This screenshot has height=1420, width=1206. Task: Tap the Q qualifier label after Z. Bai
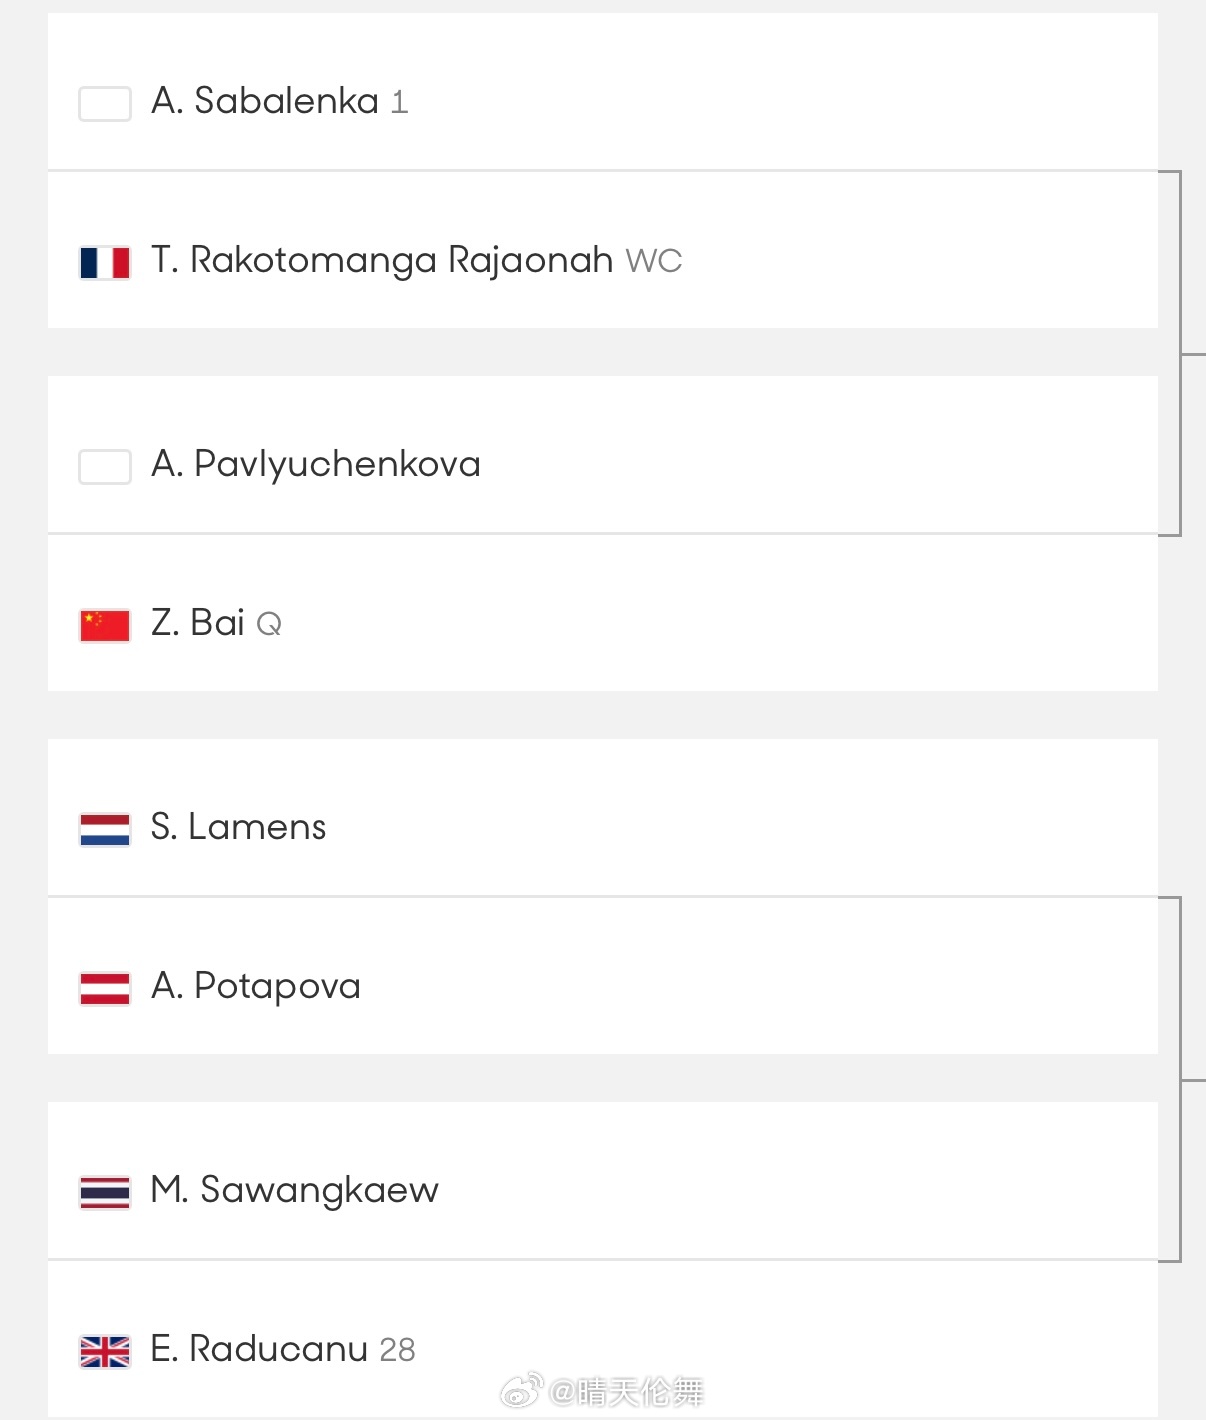point(269,625)
